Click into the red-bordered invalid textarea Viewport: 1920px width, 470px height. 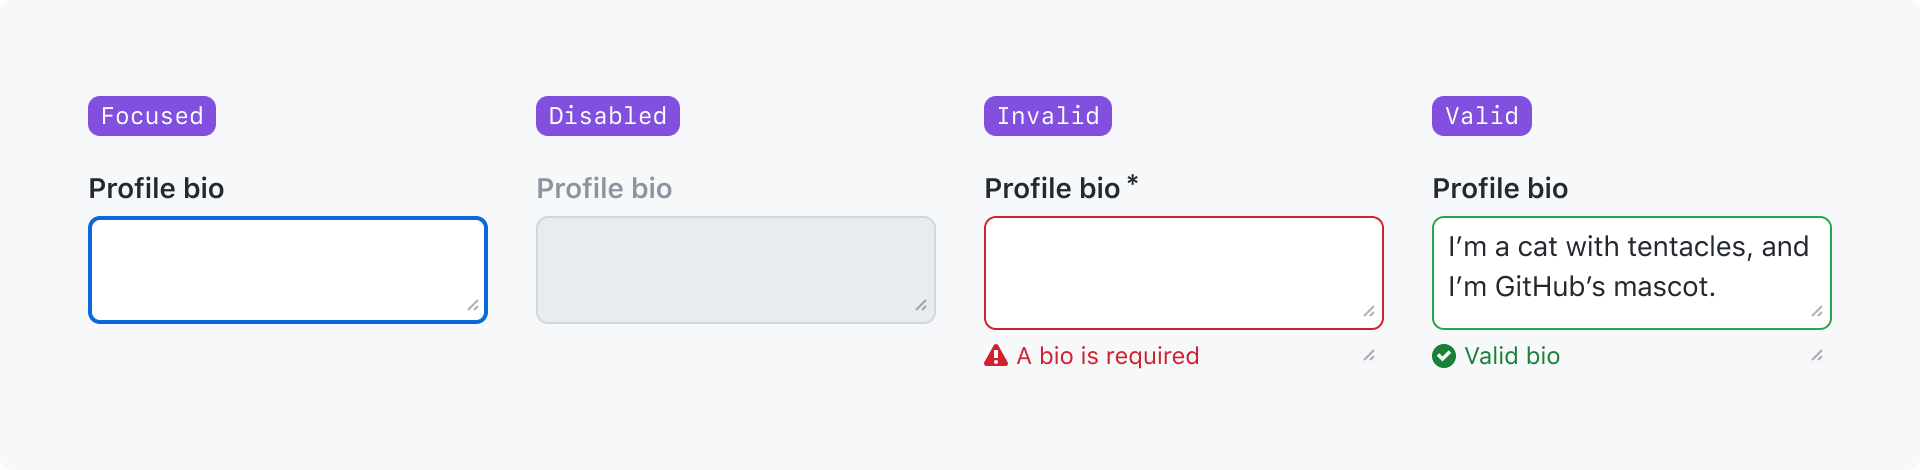1184,273
